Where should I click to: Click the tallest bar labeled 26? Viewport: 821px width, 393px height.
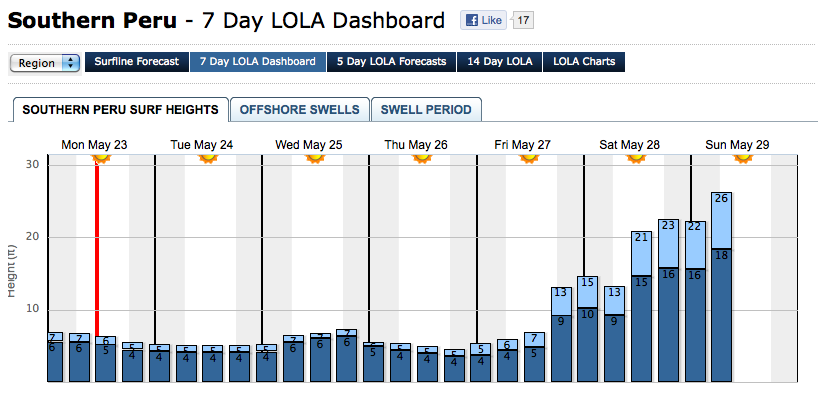722,287
